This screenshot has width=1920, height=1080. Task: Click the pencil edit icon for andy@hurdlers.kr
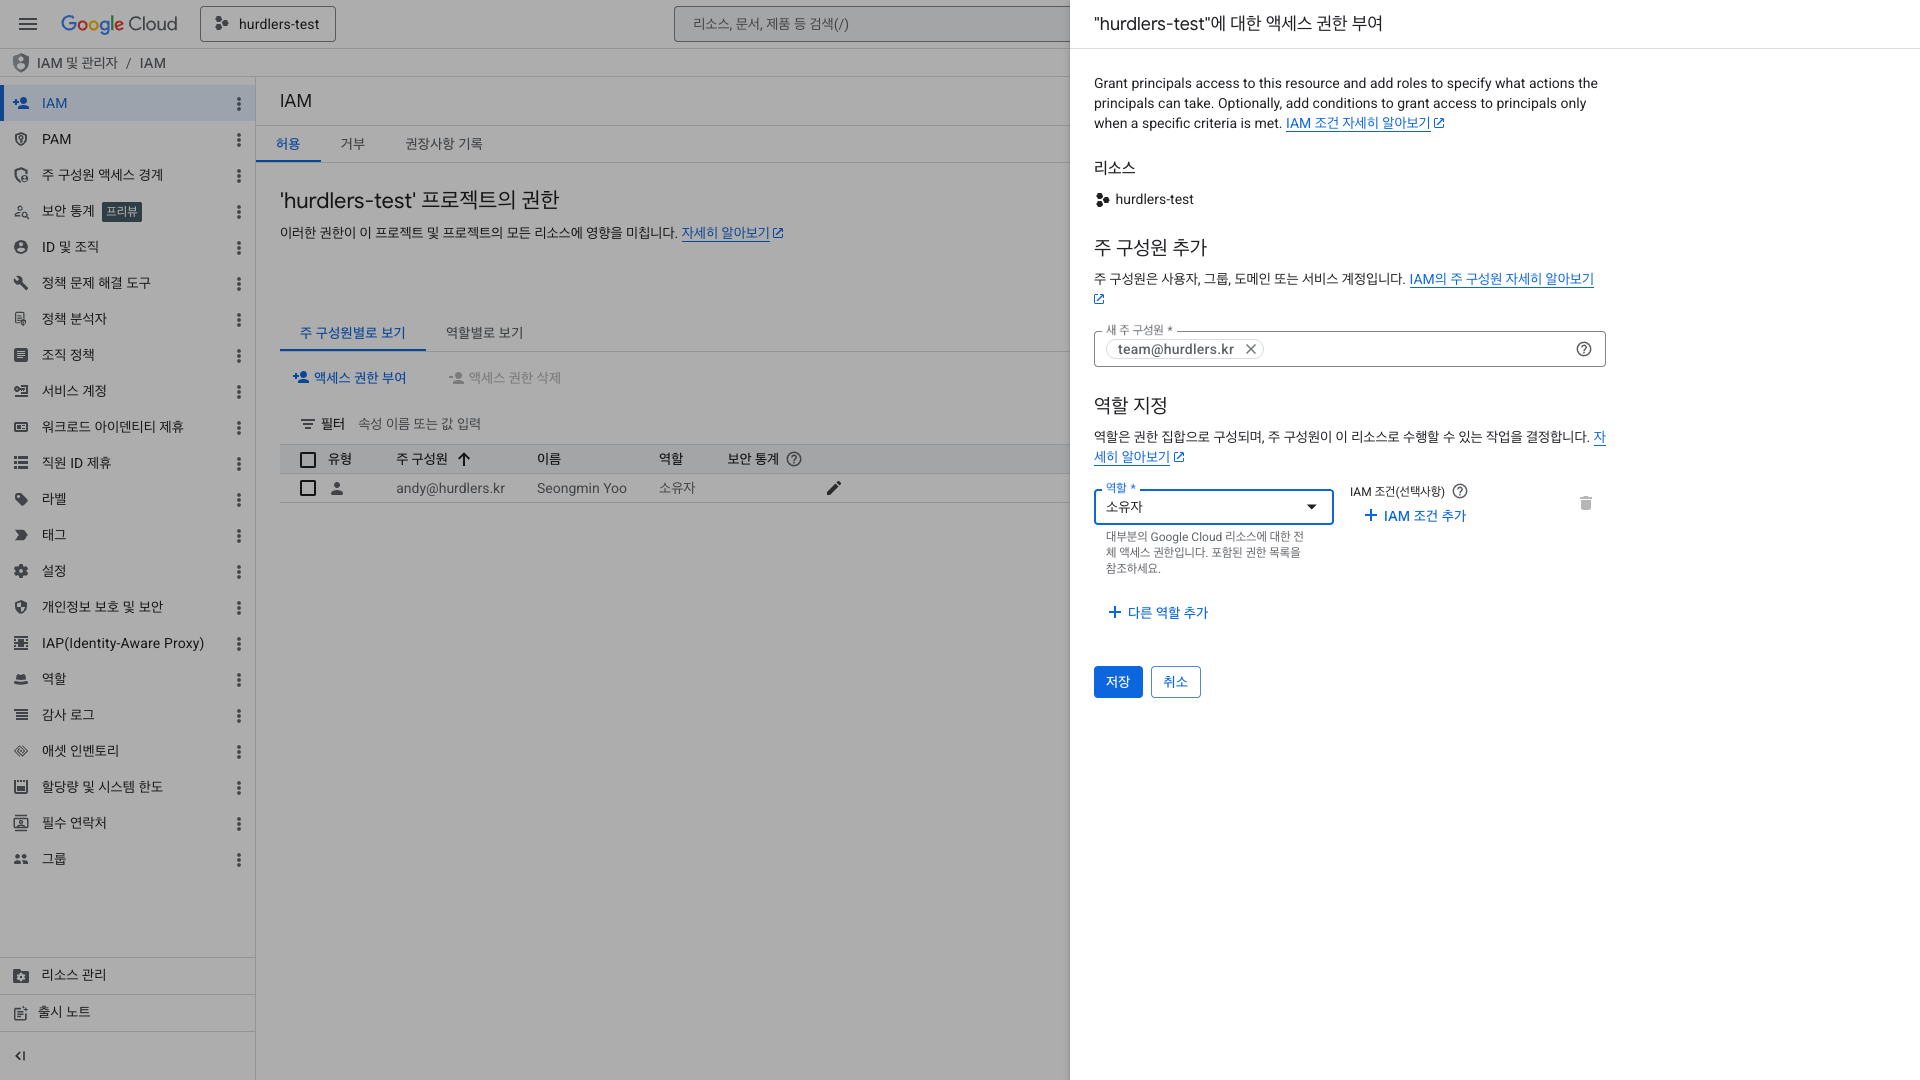(x=834, y=488)
